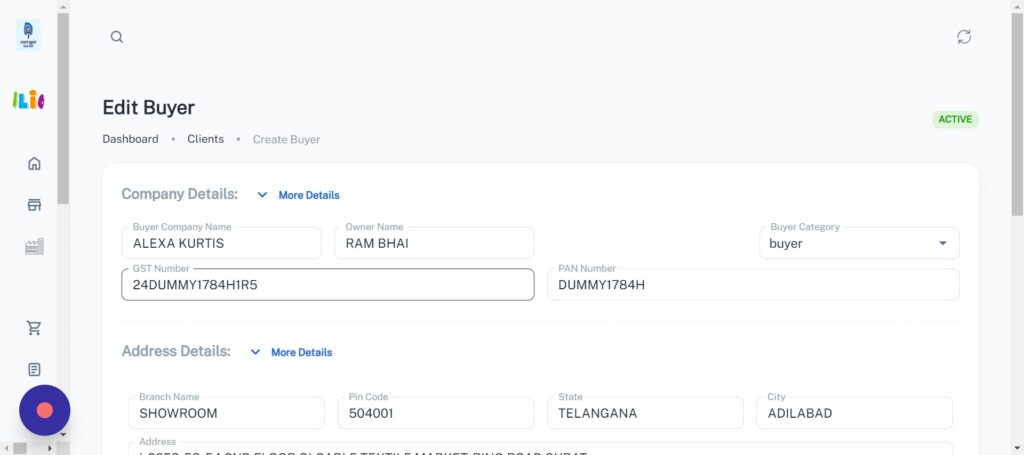
Task: Click the company logo at sidebar top
Action: tap(29, 36)
